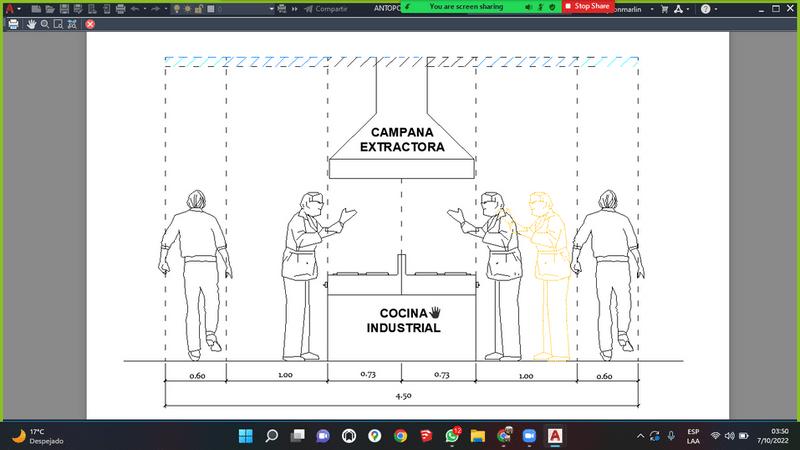The width and height of the screenshot is (800, 450).
Task: Open the undo history dropdown arrow
Action: coord(145,9)
